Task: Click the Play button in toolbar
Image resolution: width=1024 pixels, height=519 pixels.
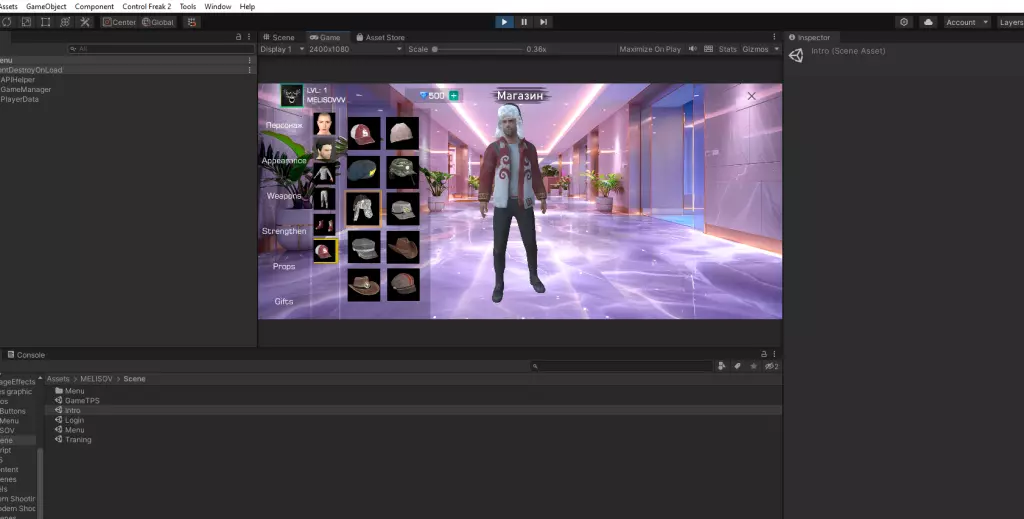Action: [504, 22]
